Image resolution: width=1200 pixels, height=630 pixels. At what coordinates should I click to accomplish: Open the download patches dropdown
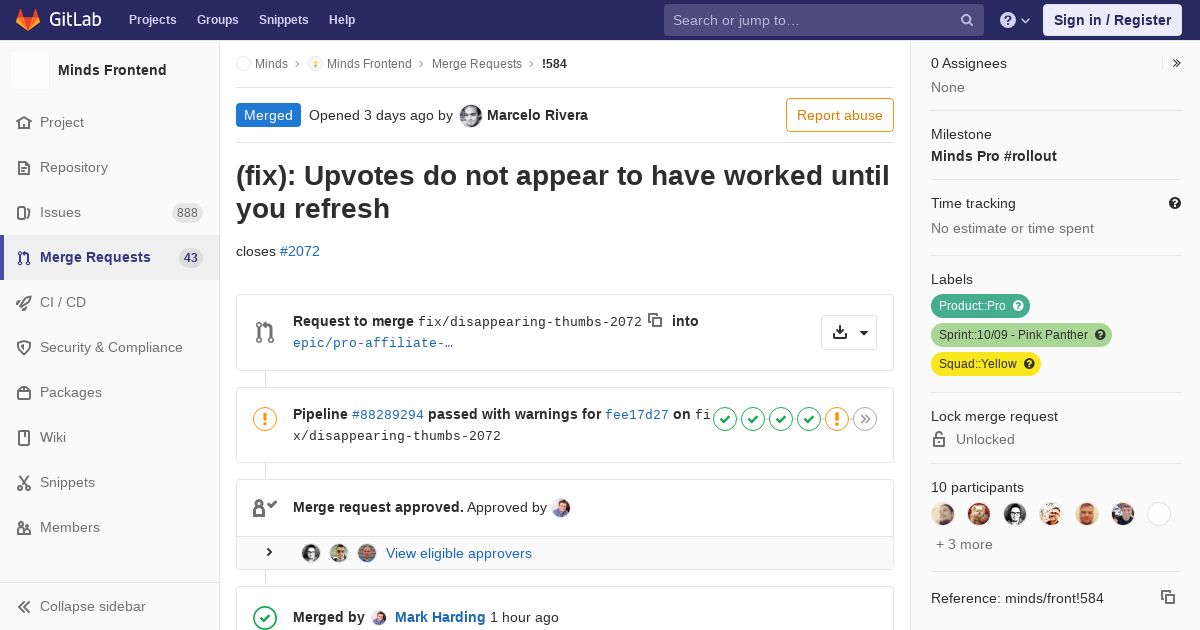[849, 333]
